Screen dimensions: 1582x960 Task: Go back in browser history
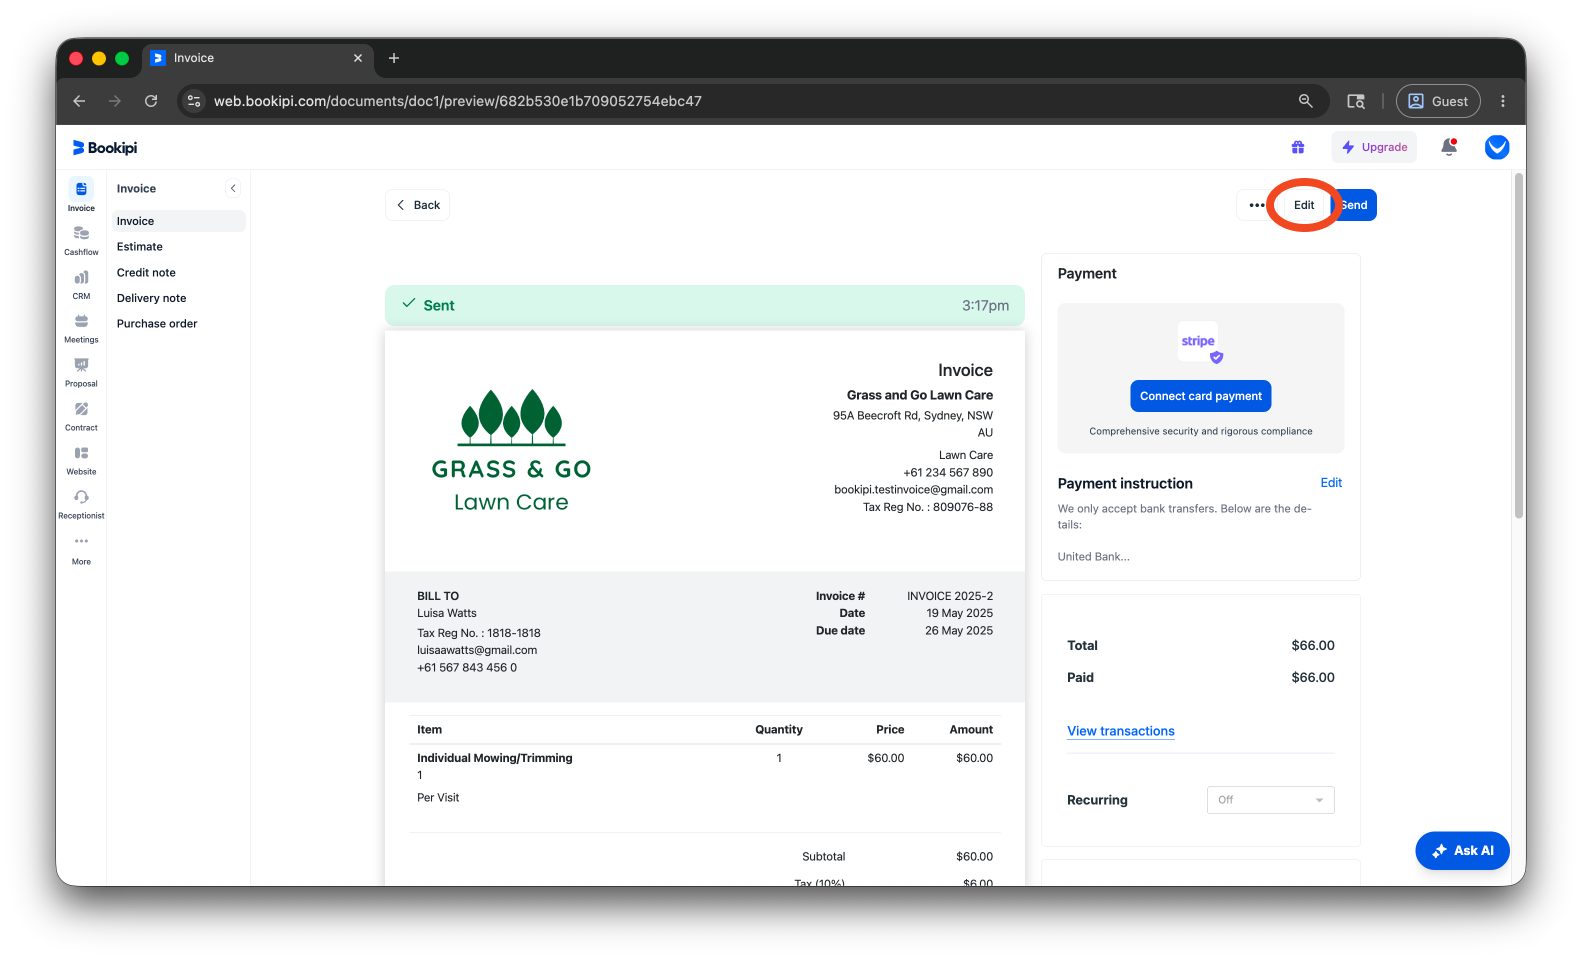[x=79, y=101]
